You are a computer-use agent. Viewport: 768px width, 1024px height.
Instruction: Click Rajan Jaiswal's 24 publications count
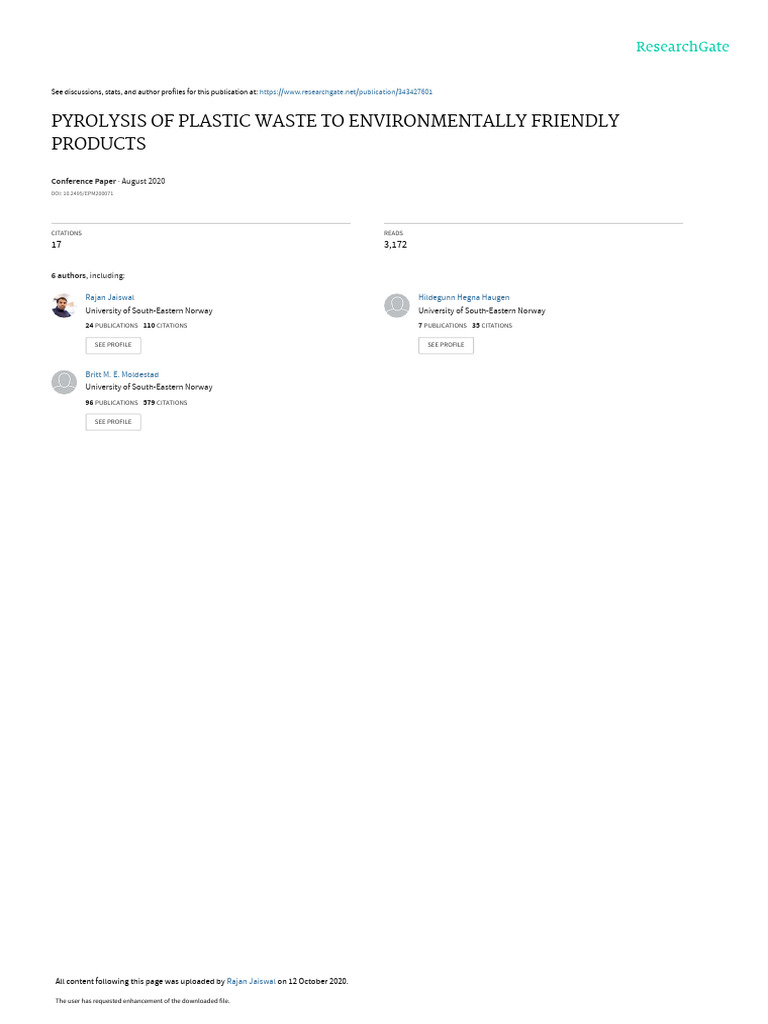point(112,325)
